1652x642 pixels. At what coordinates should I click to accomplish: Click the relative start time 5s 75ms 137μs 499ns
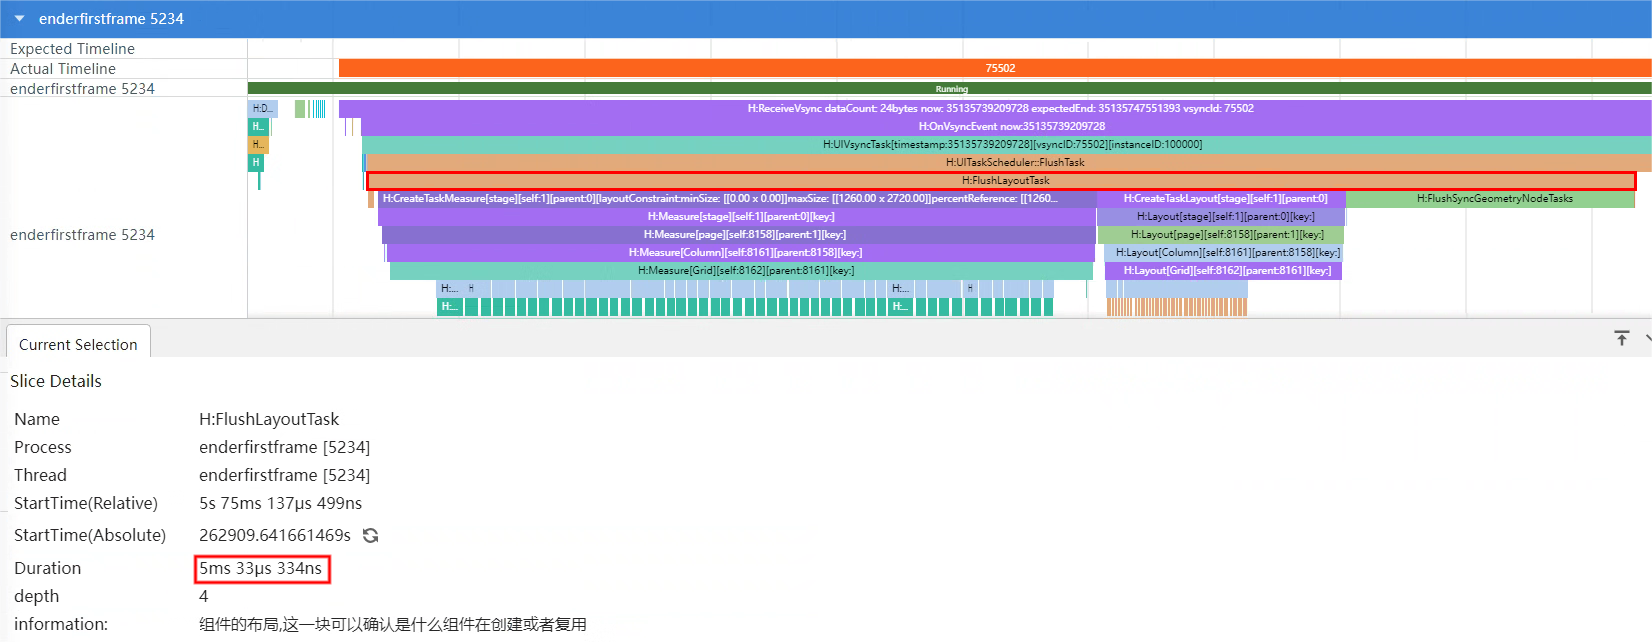[x=280, y=503]
